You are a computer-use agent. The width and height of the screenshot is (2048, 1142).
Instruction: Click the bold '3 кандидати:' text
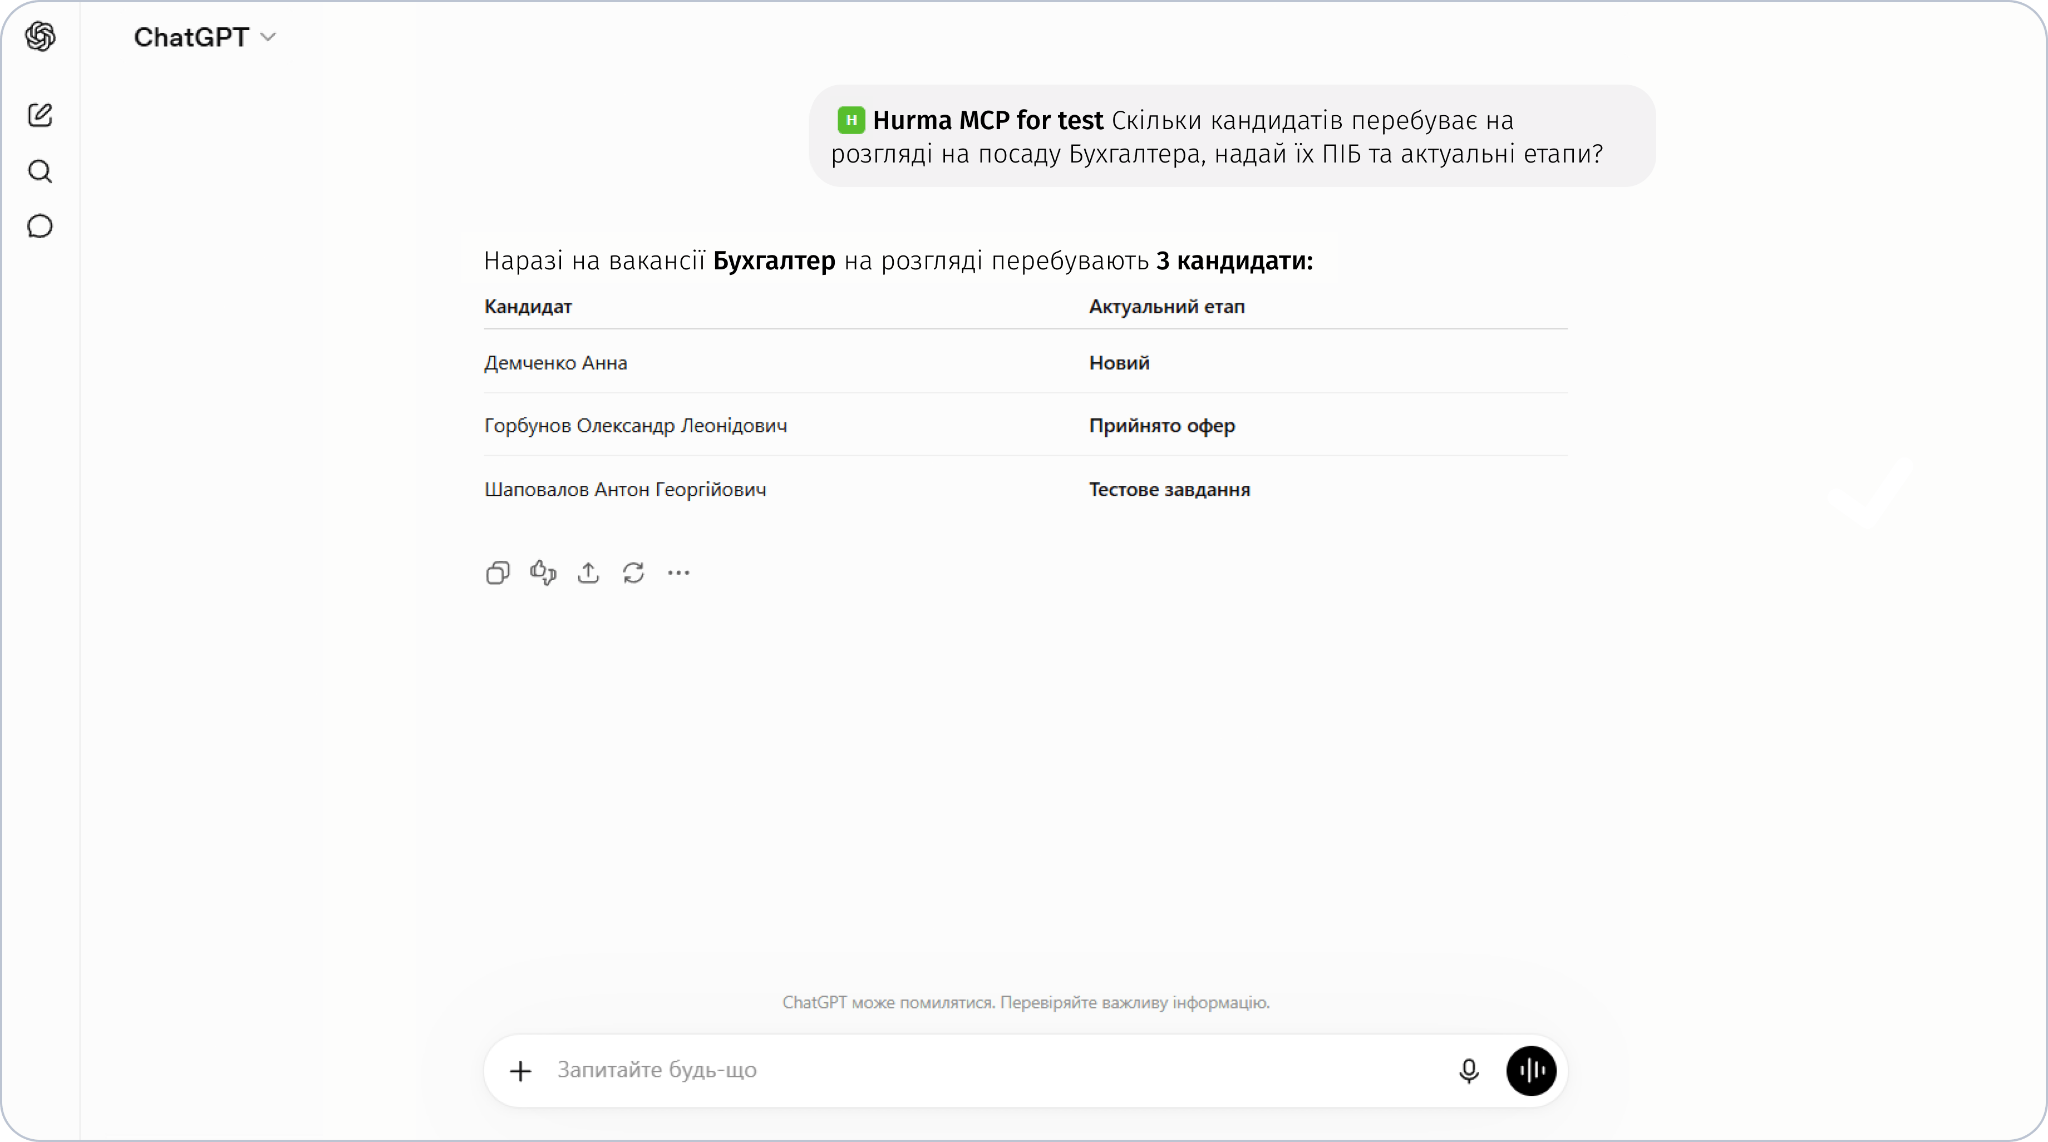pyautogui.click(x=1235, y=261)
